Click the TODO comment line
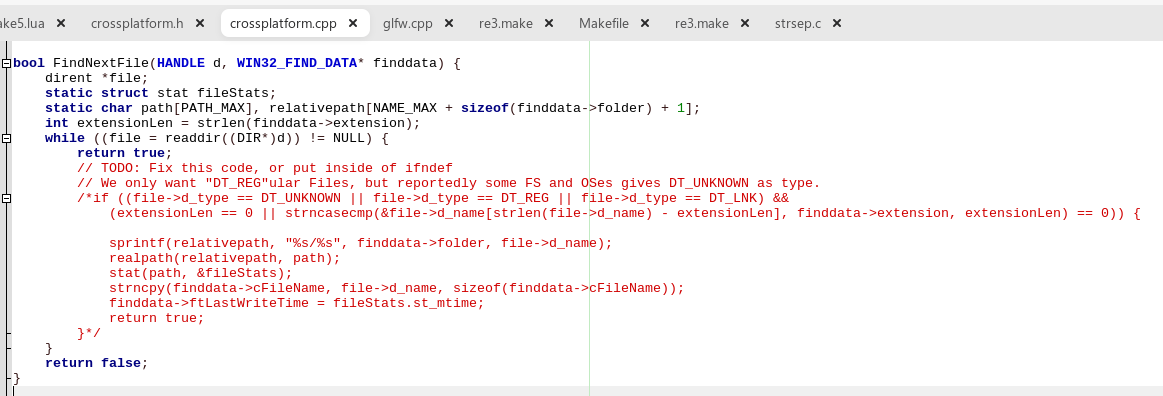 [x=265, y=168]
